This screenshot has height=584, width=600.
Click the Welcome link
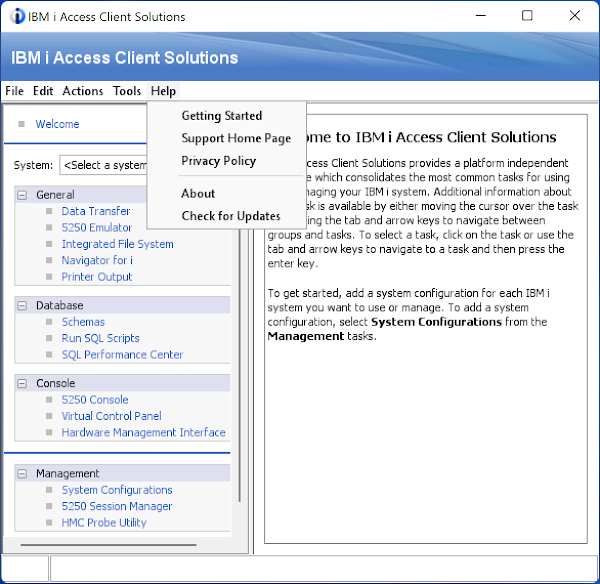(57, 124)
